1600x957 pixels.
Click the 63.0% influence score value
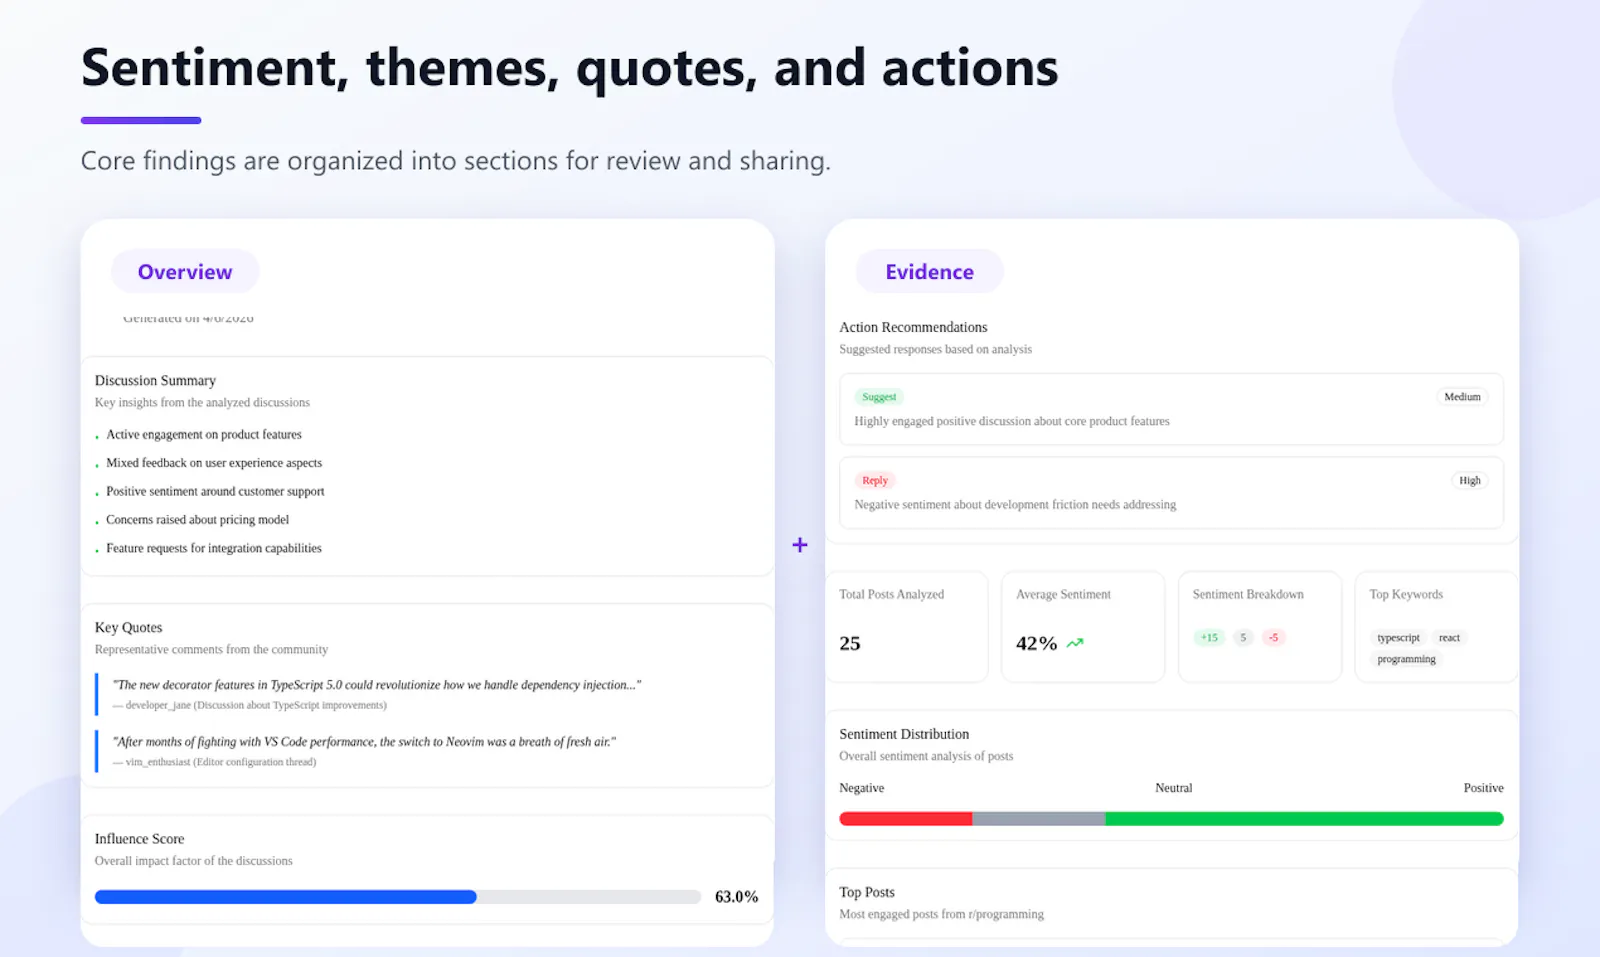tap(736, 897)
